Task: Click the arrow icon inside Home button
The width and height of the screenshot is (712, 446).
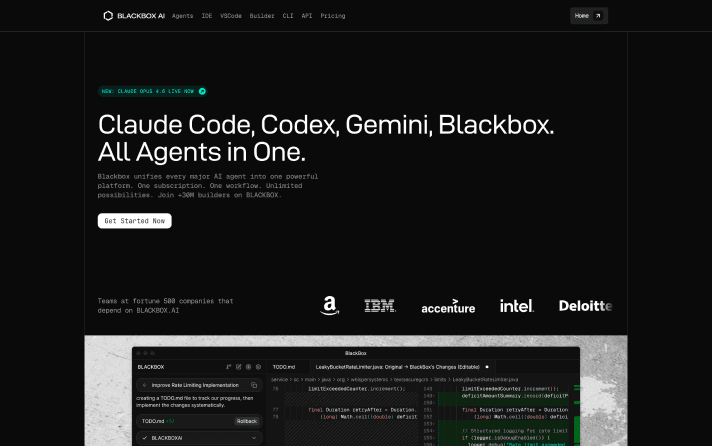Action: point(598,16)
